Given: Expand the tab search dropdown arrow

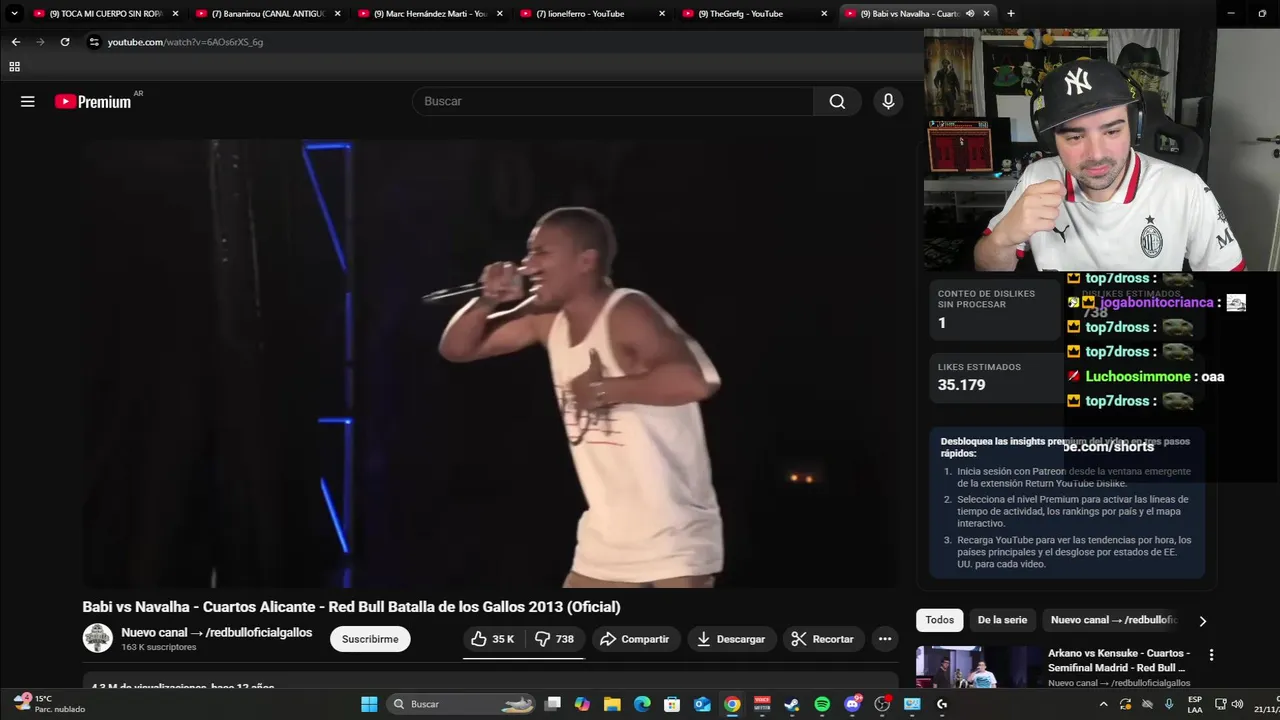Looking at the screenshot, I should click(14, 14).
